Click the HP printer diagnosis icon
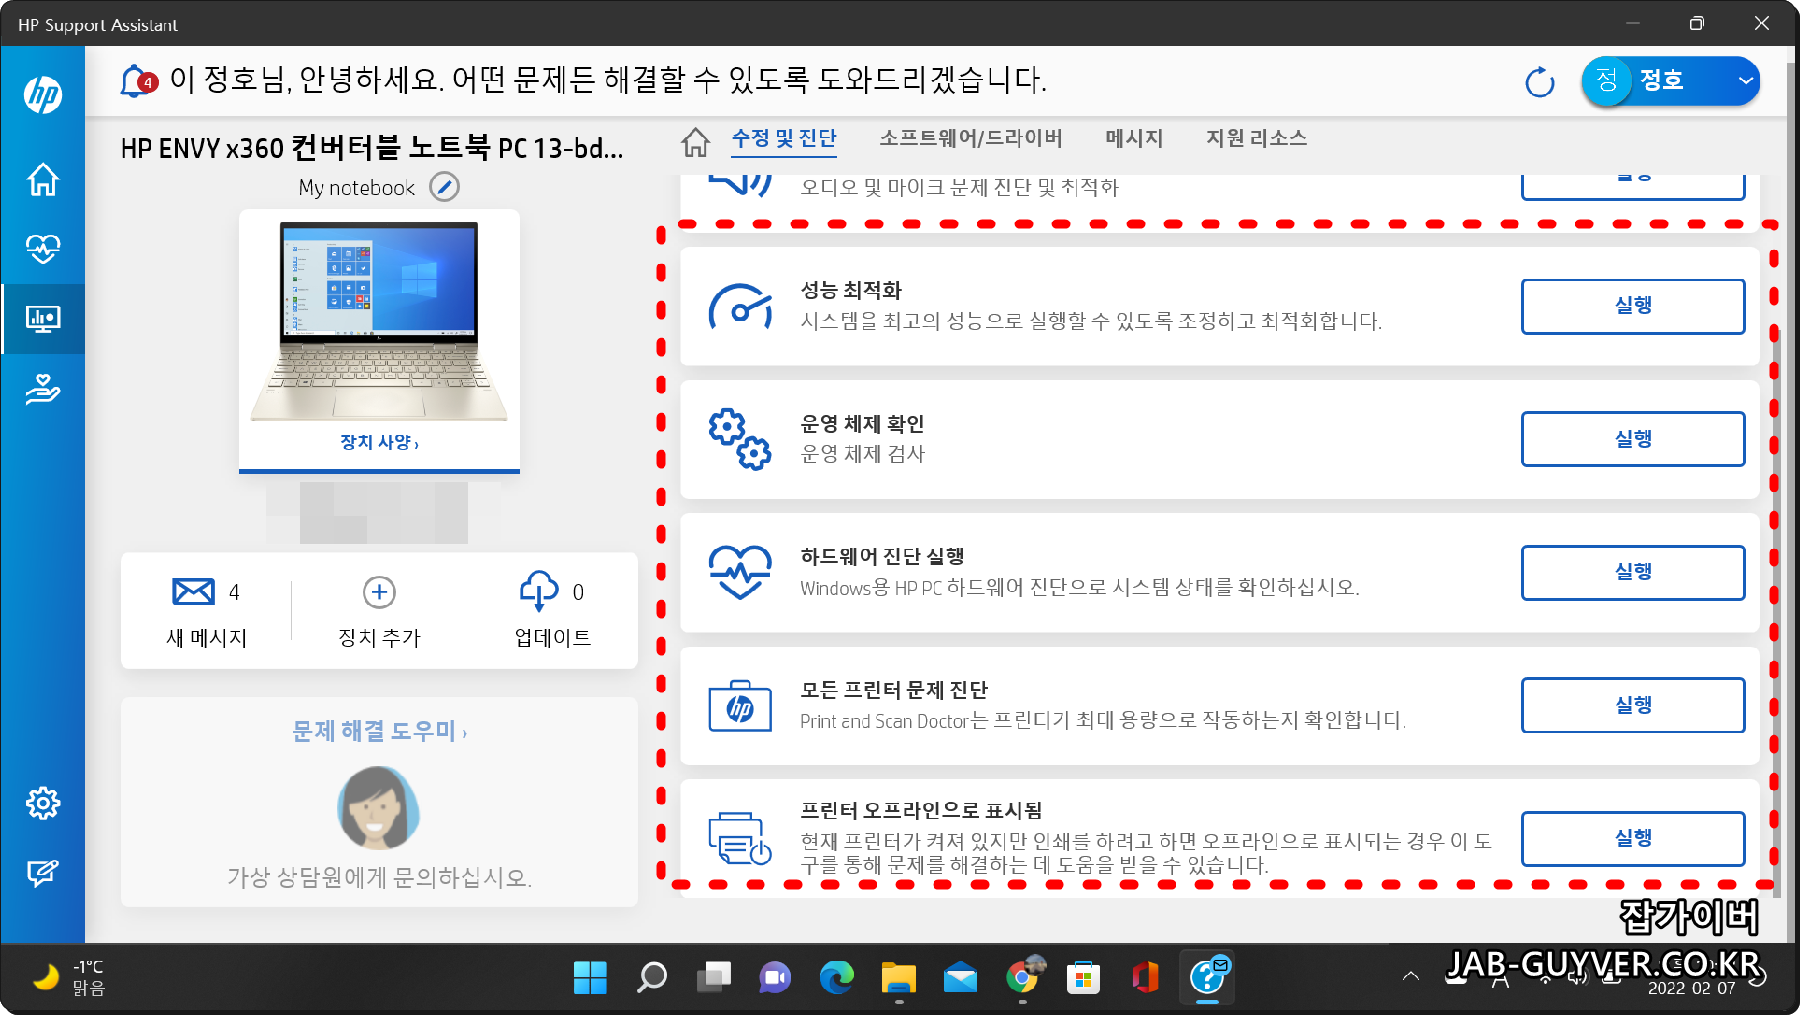The image size is (1800, 1015). 740,705
